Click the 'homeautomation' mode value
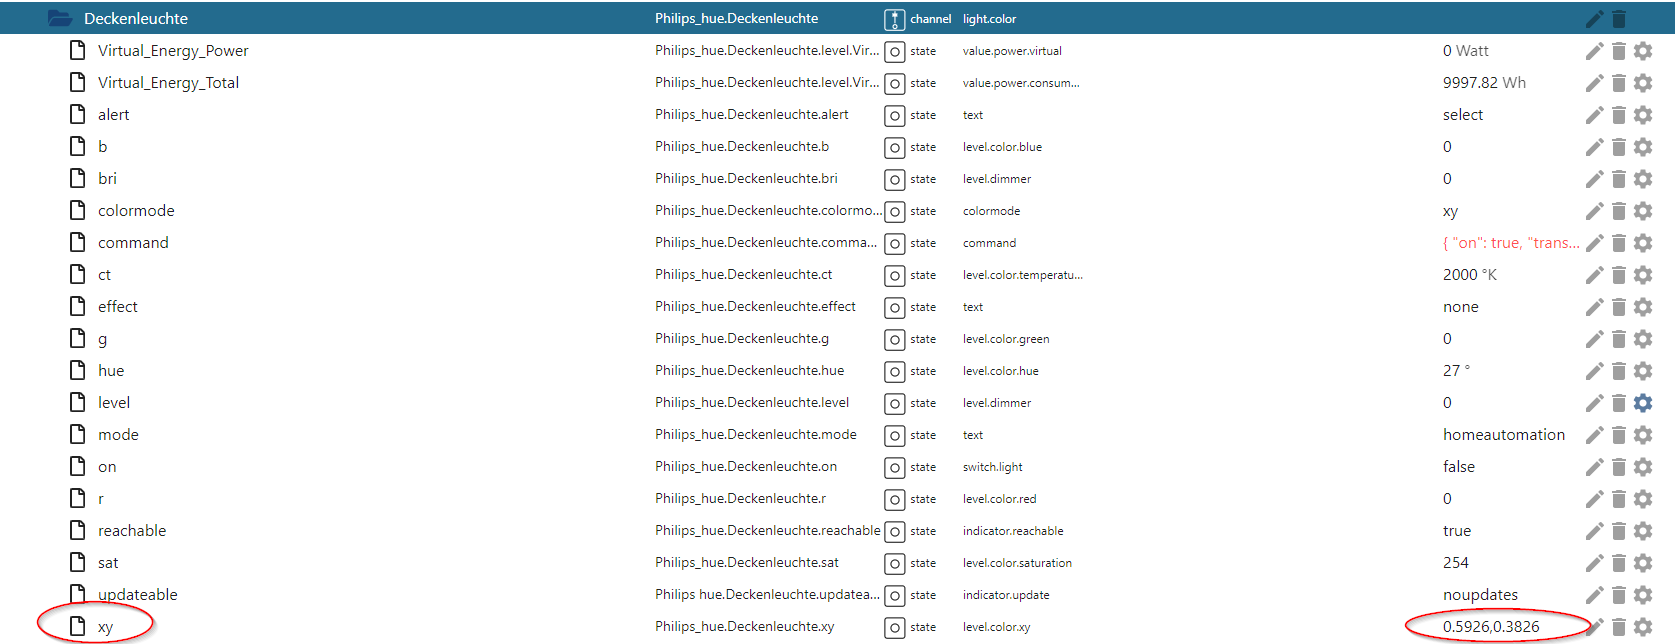 (1504, 435)
